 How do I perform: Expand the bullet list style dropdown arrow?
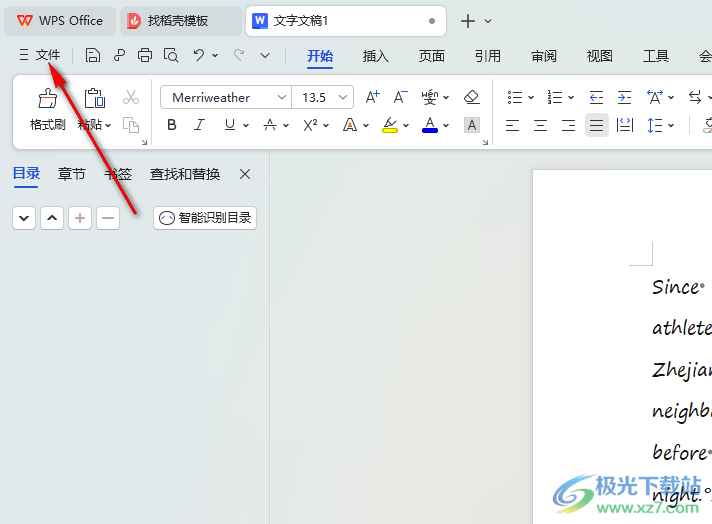coord(531,98)
